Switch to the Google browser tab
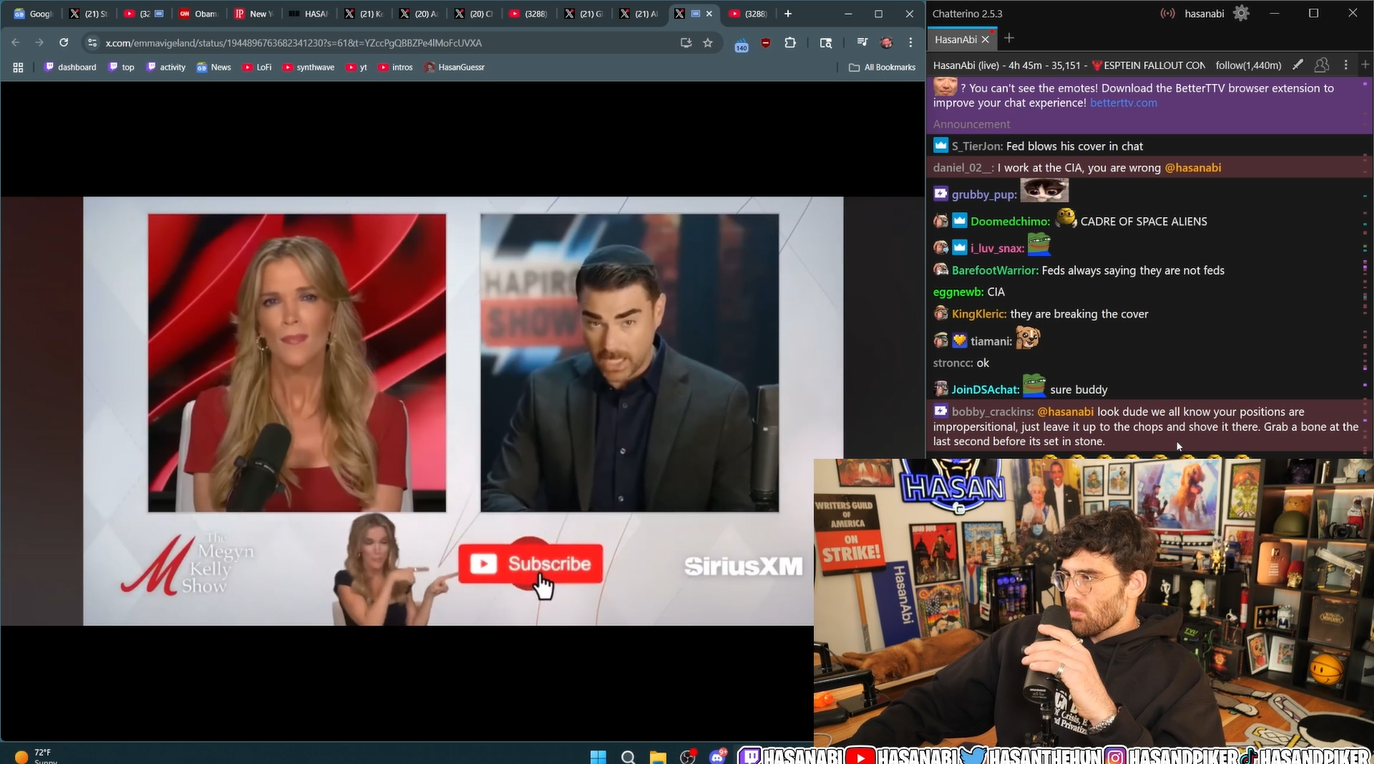Image resolution: width=1374 pixels, height=764 pixels. click(32, 14)
